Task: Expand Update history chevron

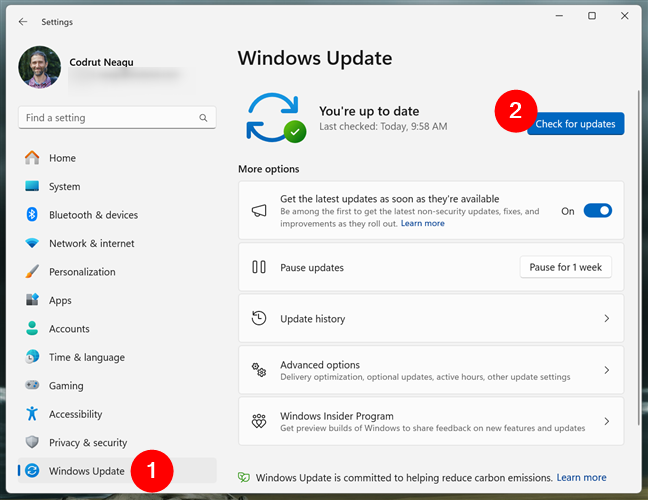Action: (x=606, y=318)
